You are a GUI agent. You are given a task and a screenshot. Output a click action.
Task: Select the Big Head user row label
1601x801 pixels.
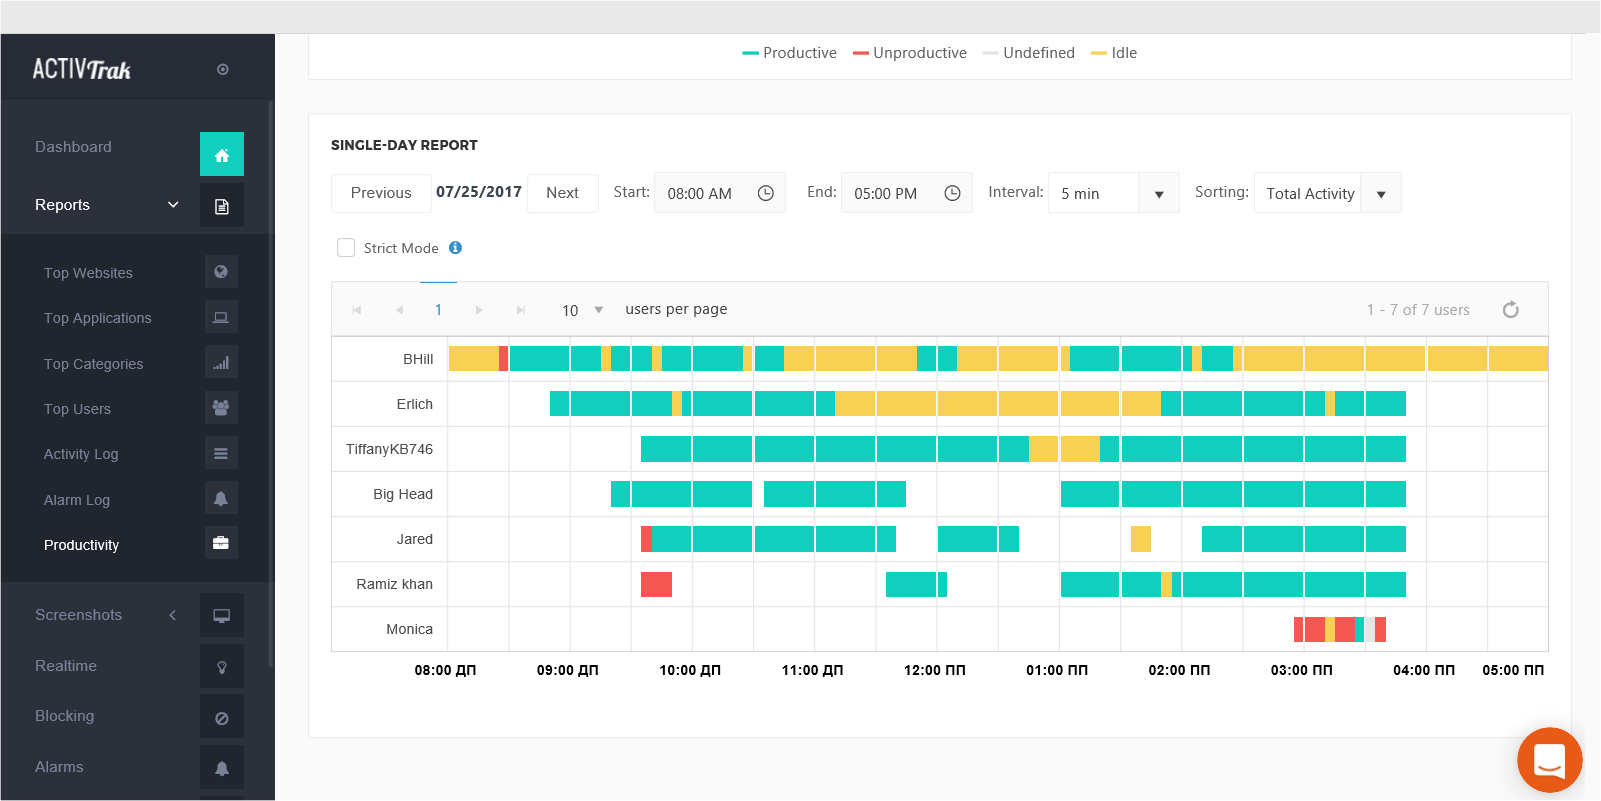(x=403, y=494)
